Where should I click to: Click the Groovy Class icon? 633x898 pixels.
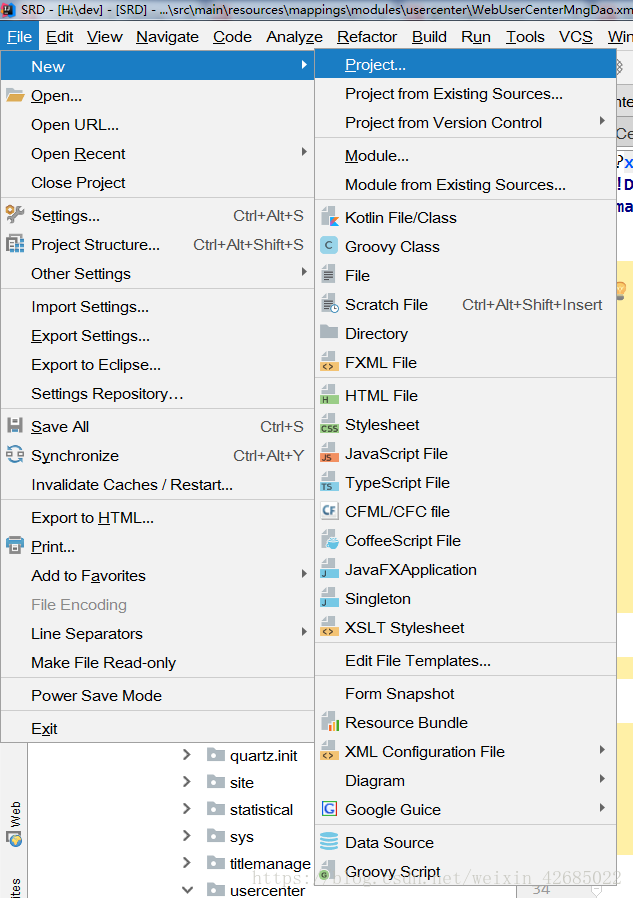(x=329, y=246)
